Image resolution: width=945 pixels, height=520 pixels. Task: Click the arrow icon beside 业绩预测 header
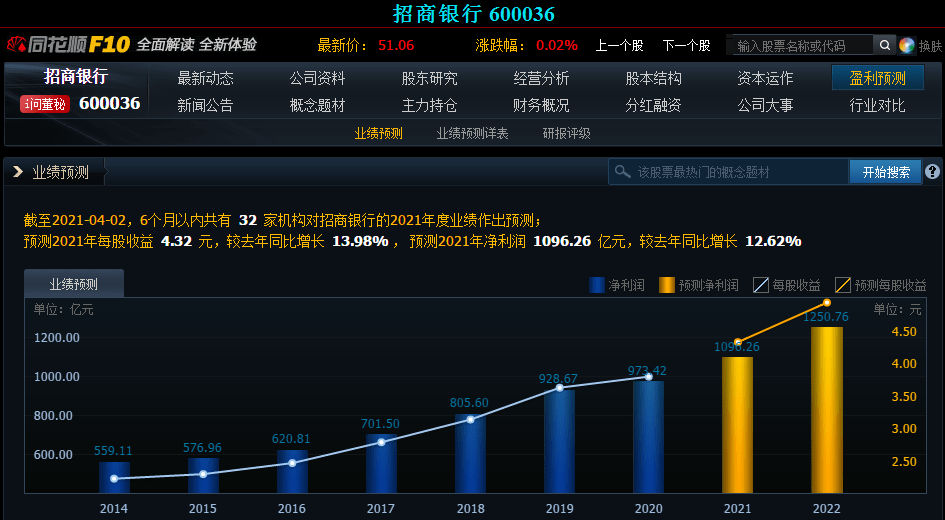tap(18, 172)
